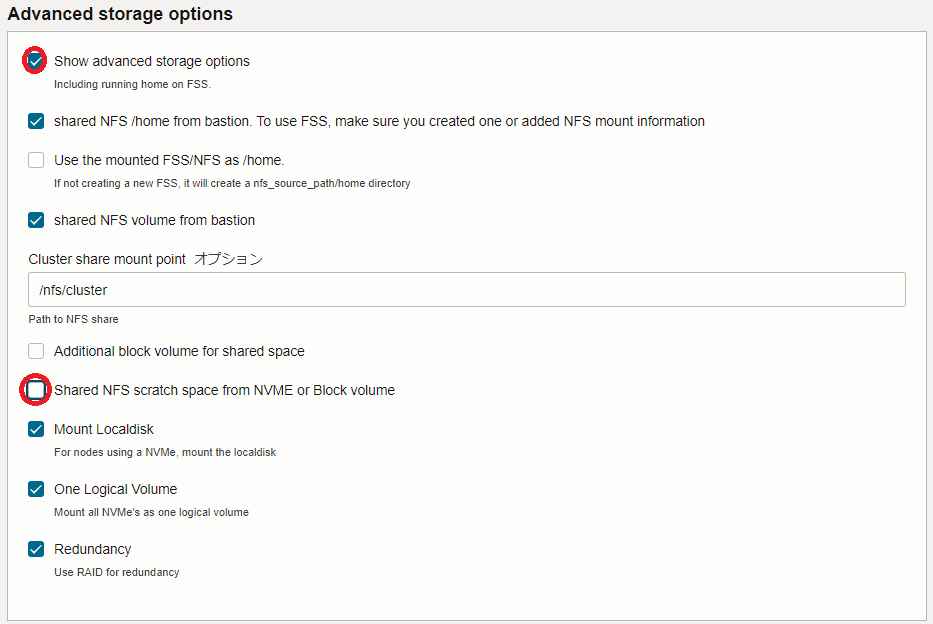Enable the Use the mounted FSS/NFS as /home checkbox
Screen dimensions: 933x624
click(36, 160)
